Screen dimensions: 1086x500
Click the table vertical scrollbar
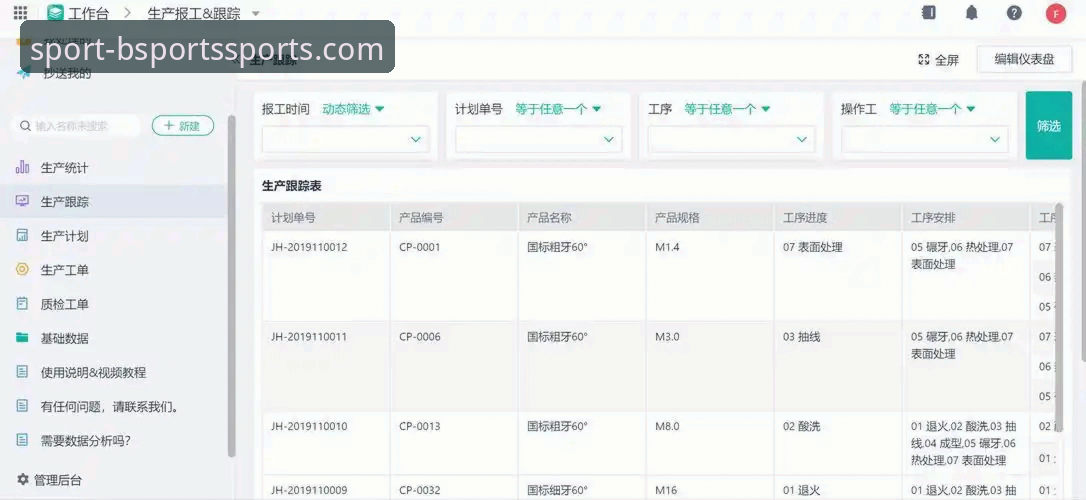coord(1058,319)
